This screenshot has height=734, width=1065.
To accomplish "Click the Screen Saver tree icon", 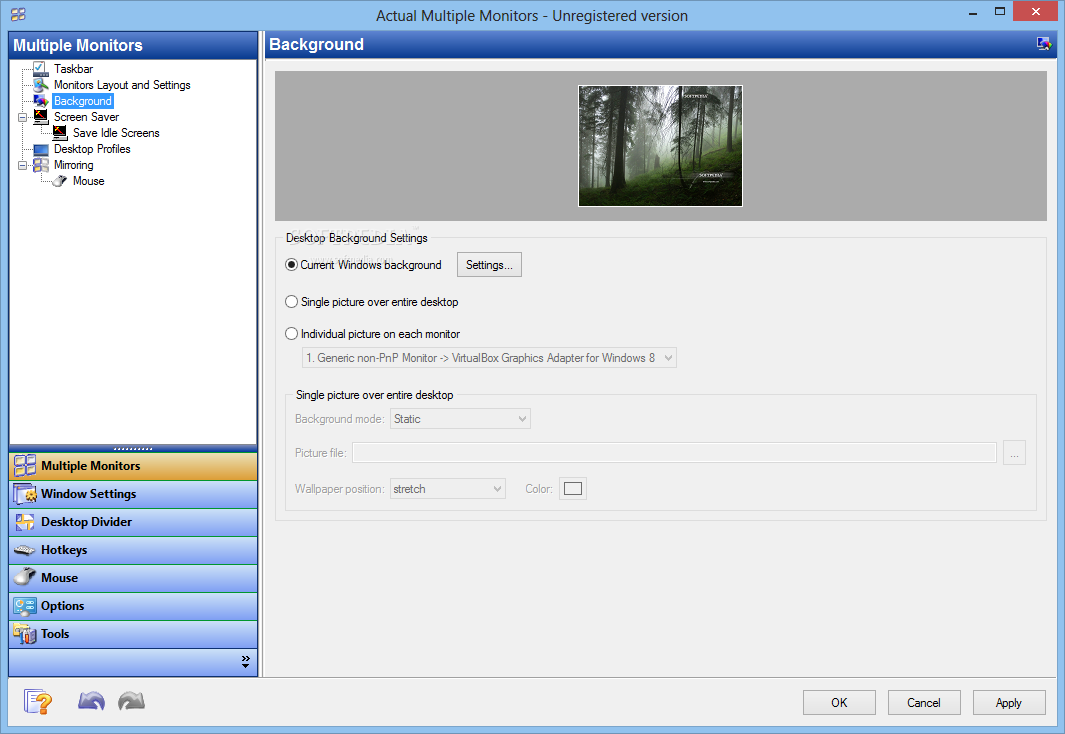I will click(x=40, y=117).
